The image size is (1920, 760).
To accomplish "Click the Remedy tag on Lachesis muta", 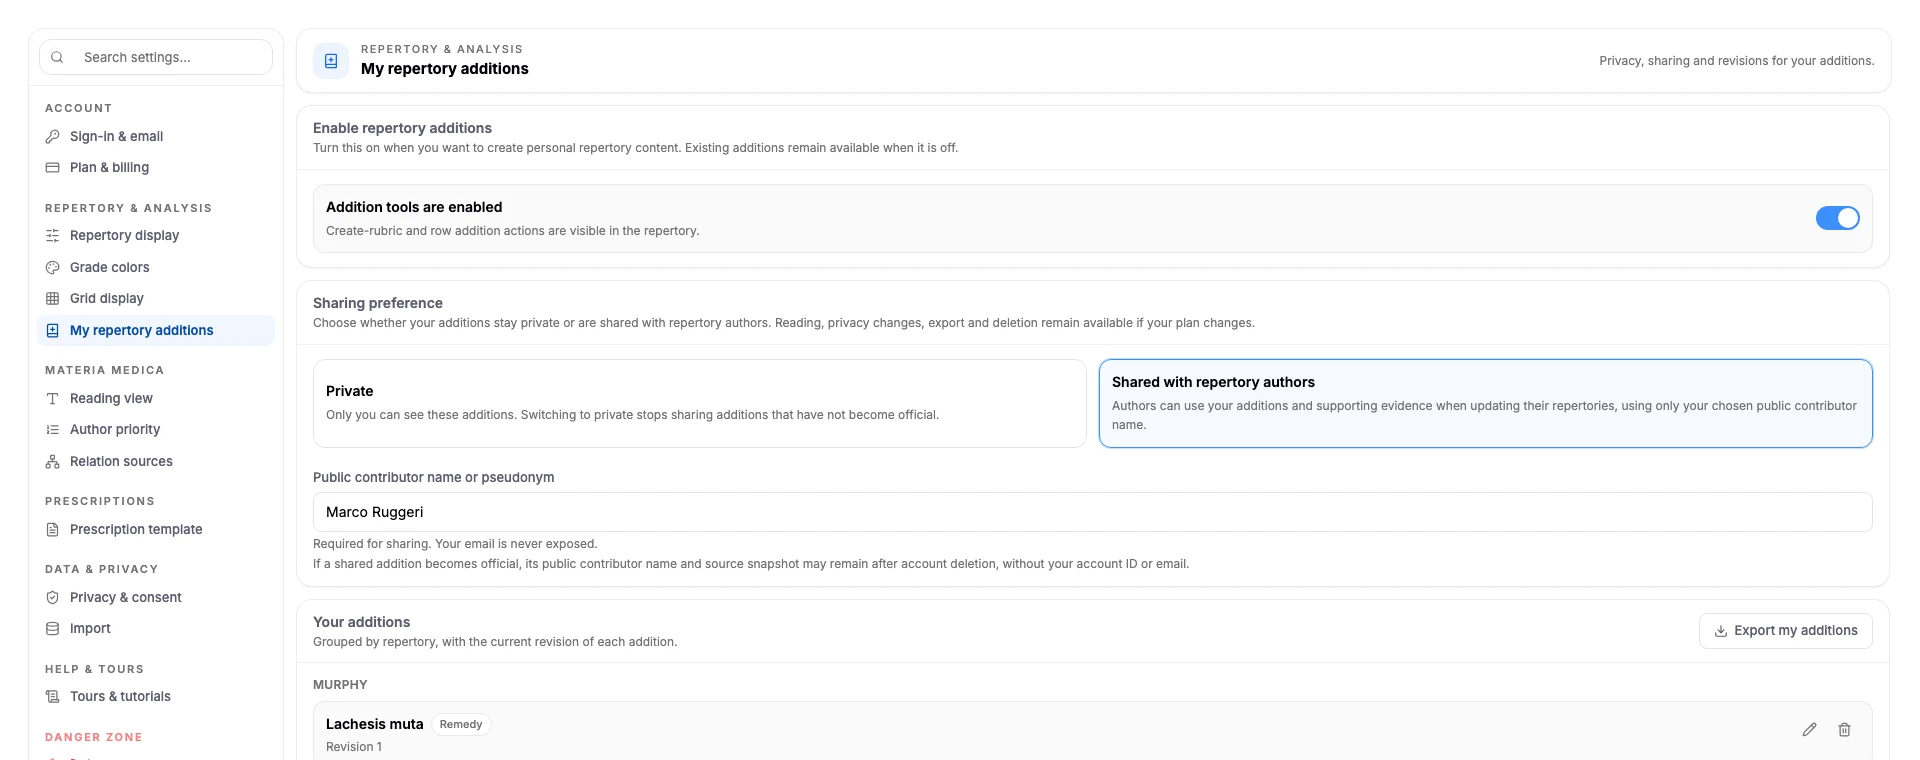I will 461,724.
